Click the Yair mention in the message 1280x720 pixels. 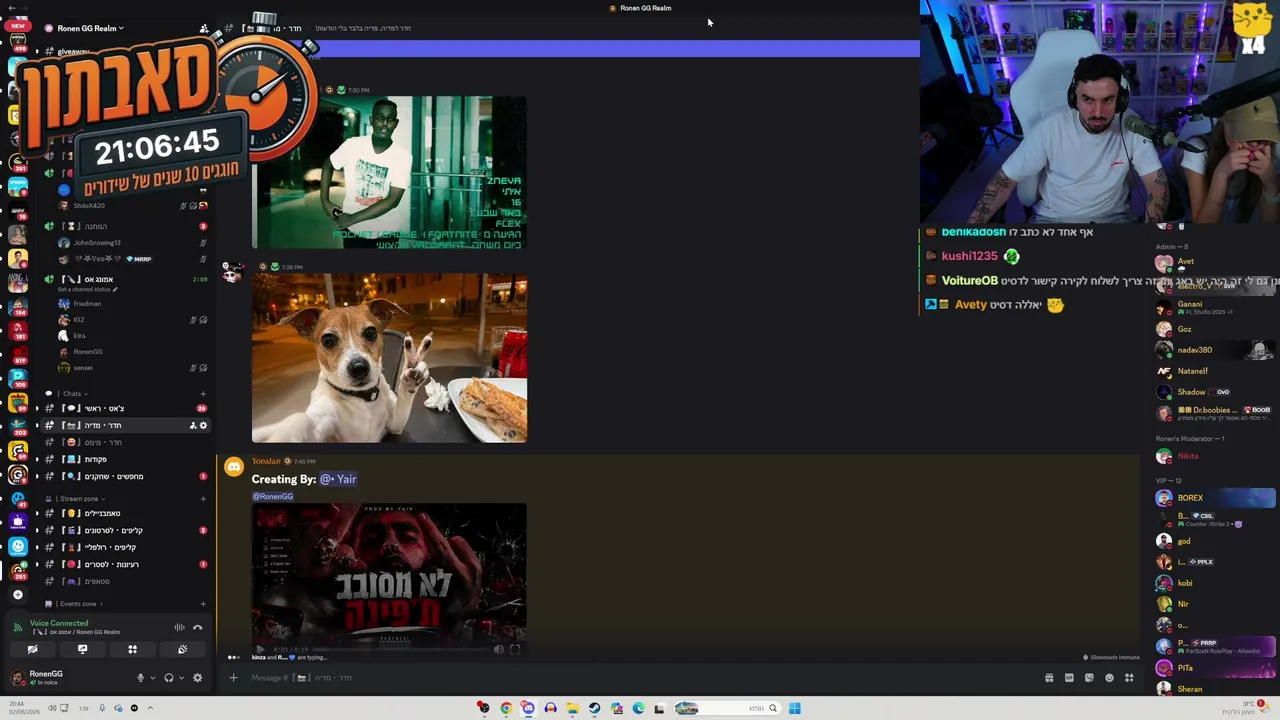[338, 479]
